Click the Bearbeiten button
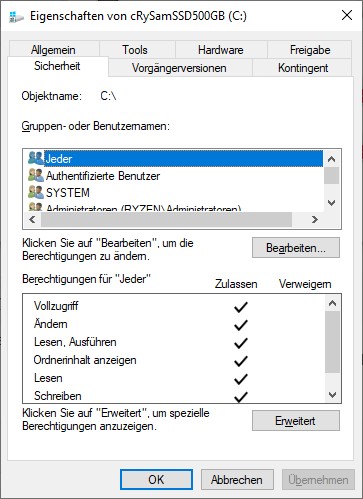This screenshot has height=499, width=363. click(296, 248)
